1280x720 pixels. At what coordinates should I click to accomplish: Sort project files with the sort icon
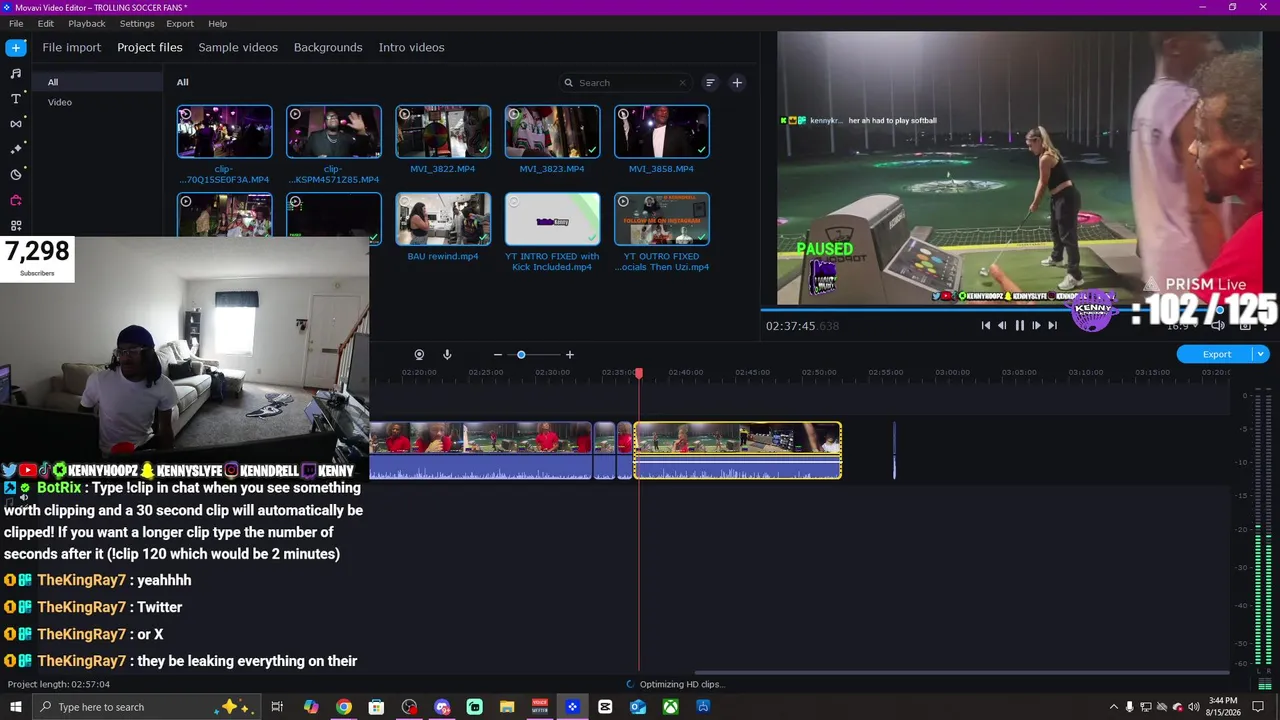[x=710, y=83]
